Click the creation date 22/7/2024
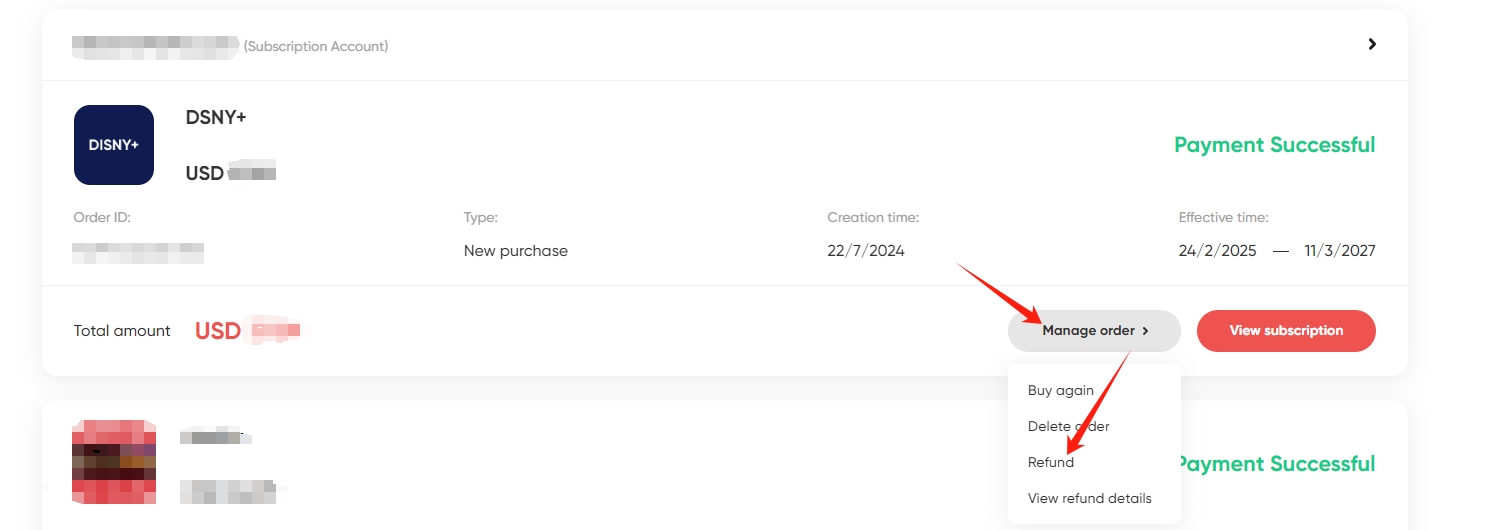Viewport: 1499px width, 530px height. point(866,251)
